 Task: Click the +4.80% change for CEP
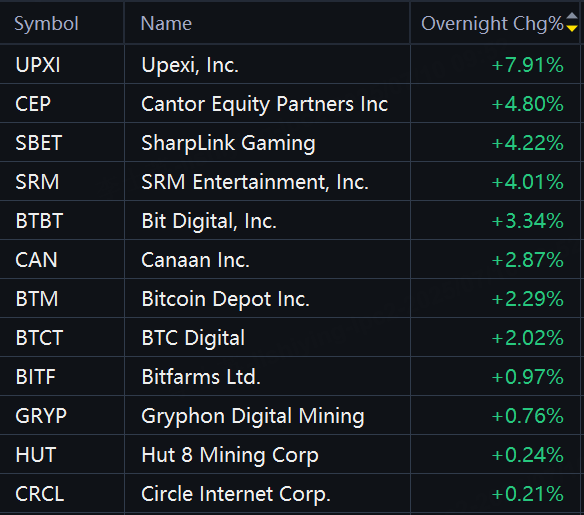(x=527, y=104)
